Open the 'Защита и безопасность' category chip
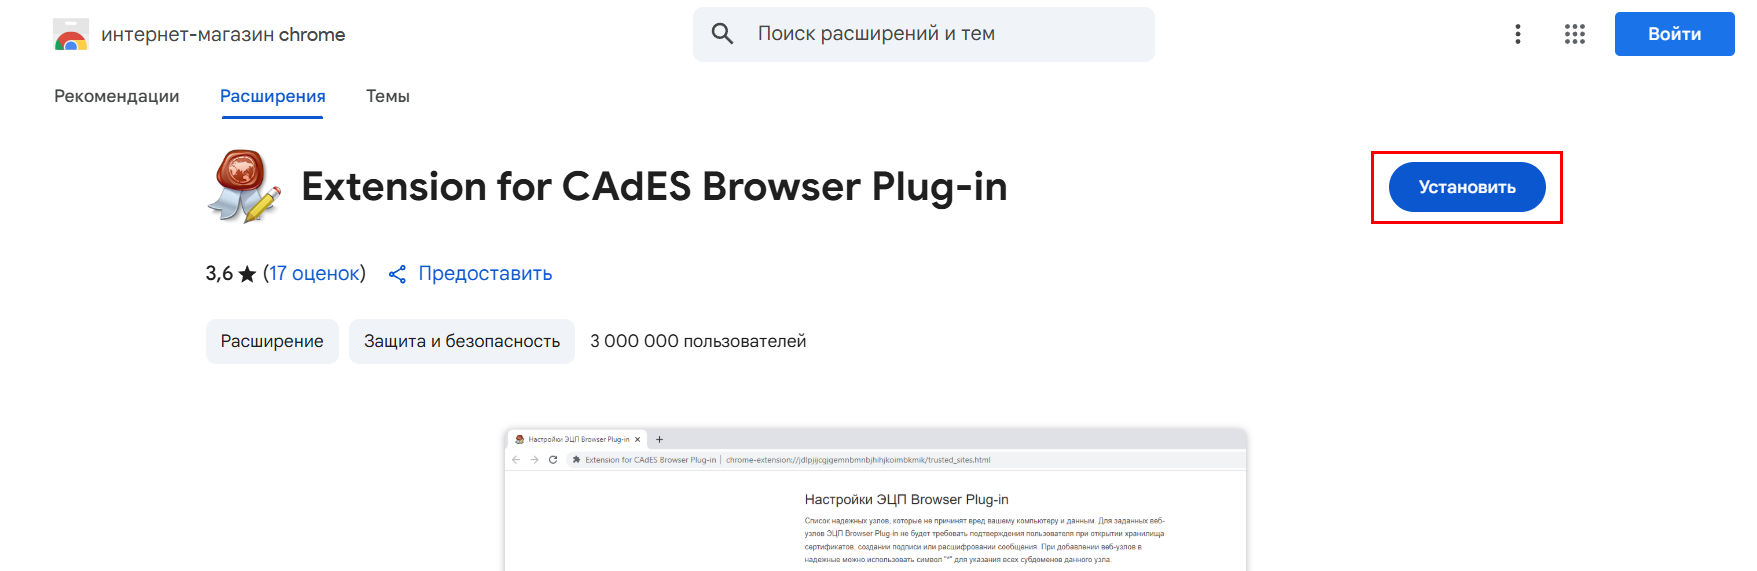1757x571 pixels. click(461, 341)
